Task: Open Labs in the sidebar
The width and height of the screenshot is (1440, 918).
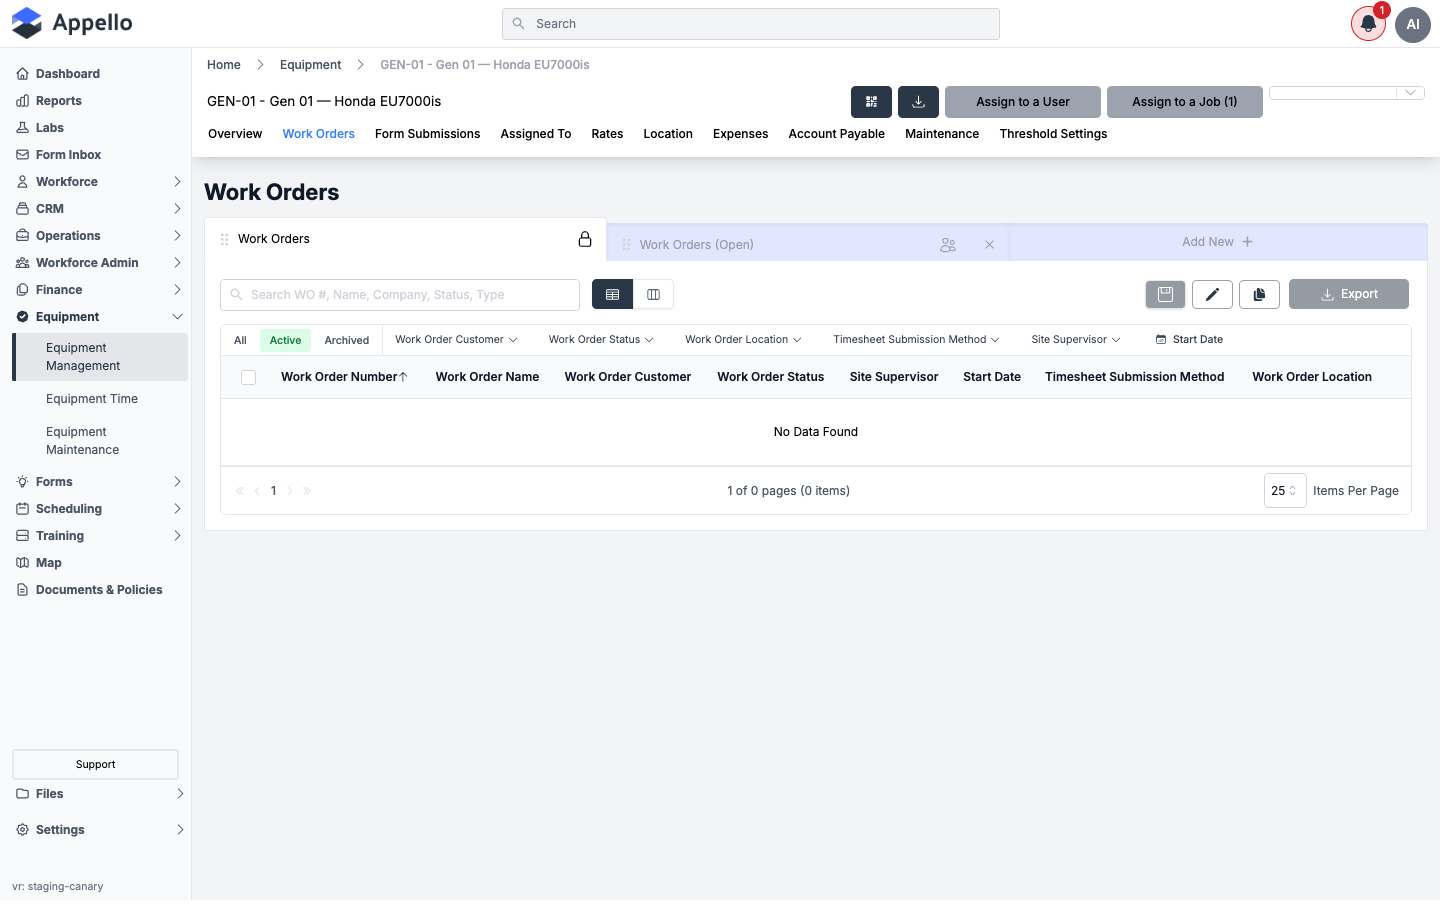Action: click(49, 128)
